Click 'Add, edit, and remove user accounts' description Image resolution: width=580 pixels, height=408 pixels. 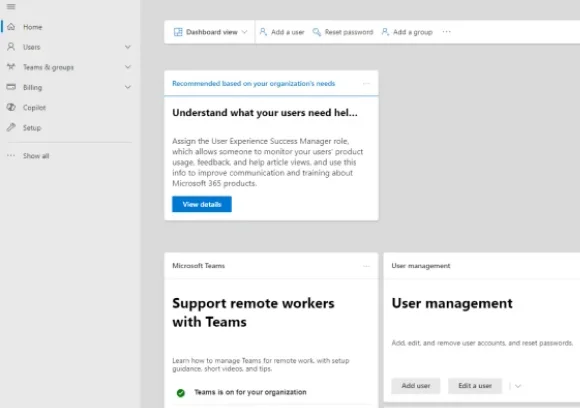pos(482,343)
